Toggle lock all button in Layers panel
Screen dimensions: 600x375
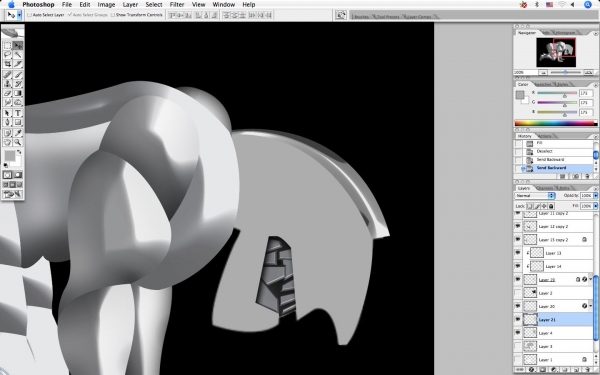click(551, 206)
